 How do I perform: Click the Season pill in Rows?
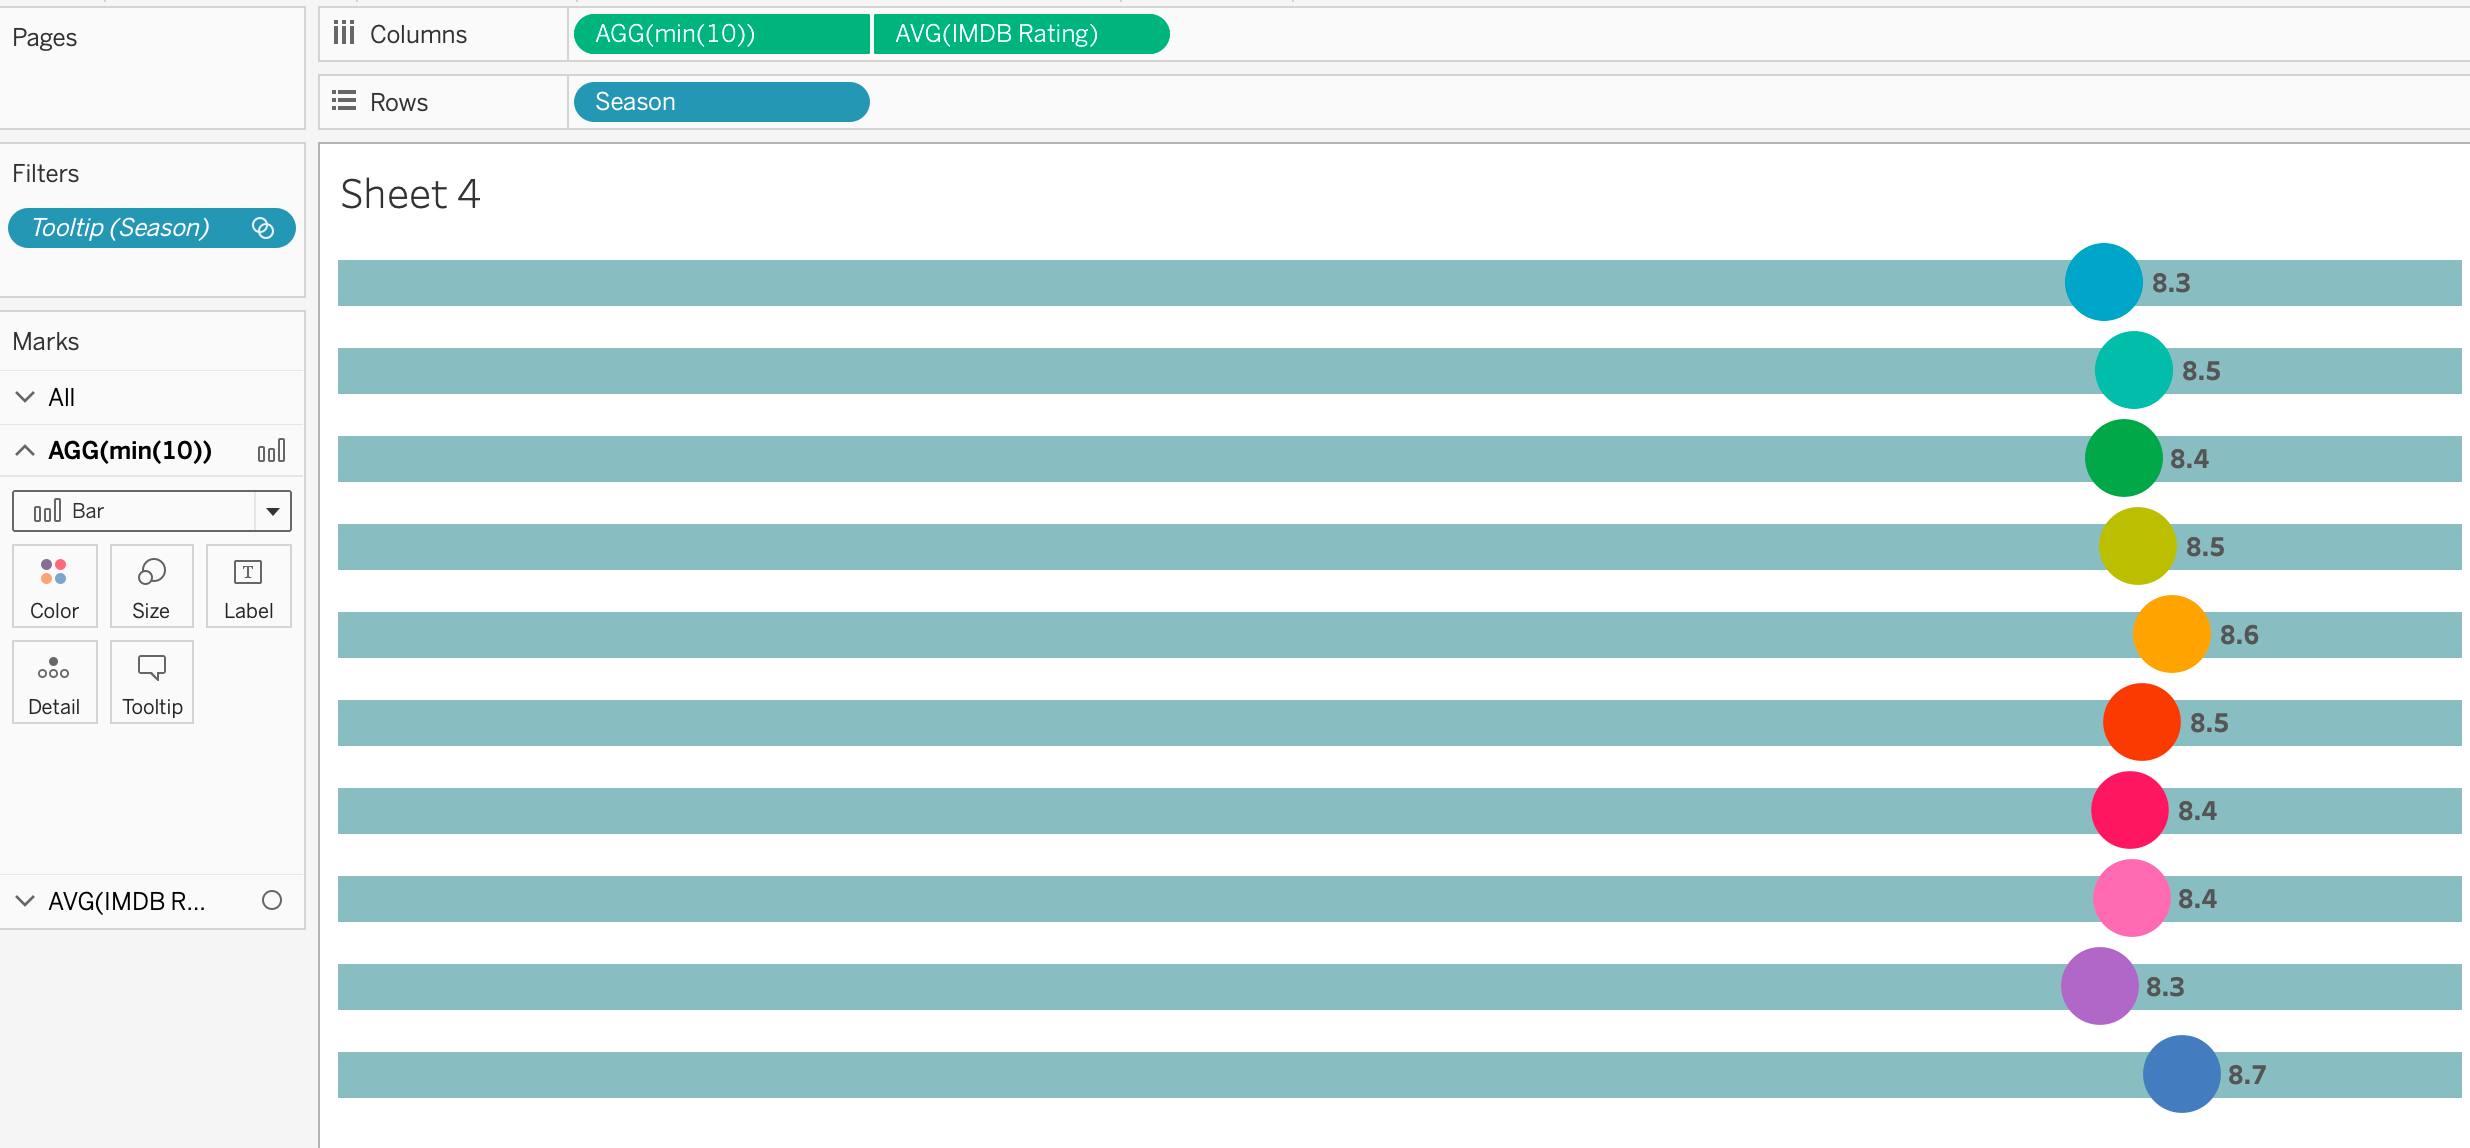(720, 102)
